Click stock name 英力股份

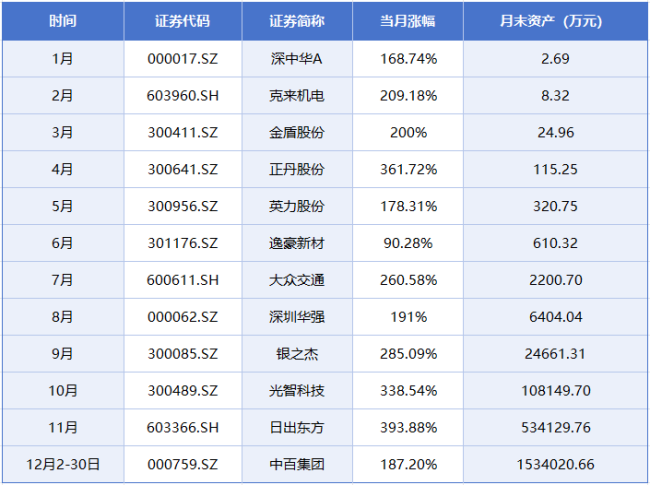[297, 206]
